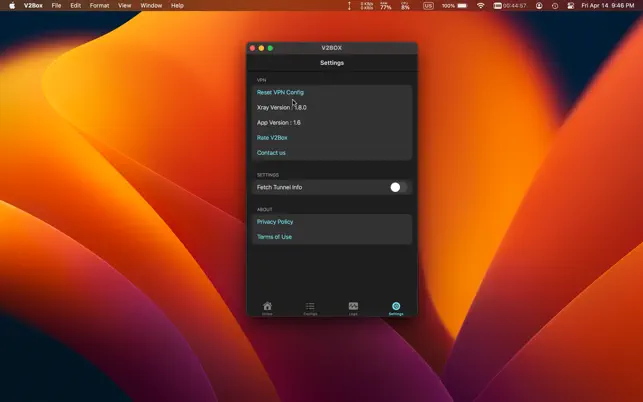This screenshot has height=402, width=643.
Task: Click the Settings header title
Action: [x=332, y=63]
